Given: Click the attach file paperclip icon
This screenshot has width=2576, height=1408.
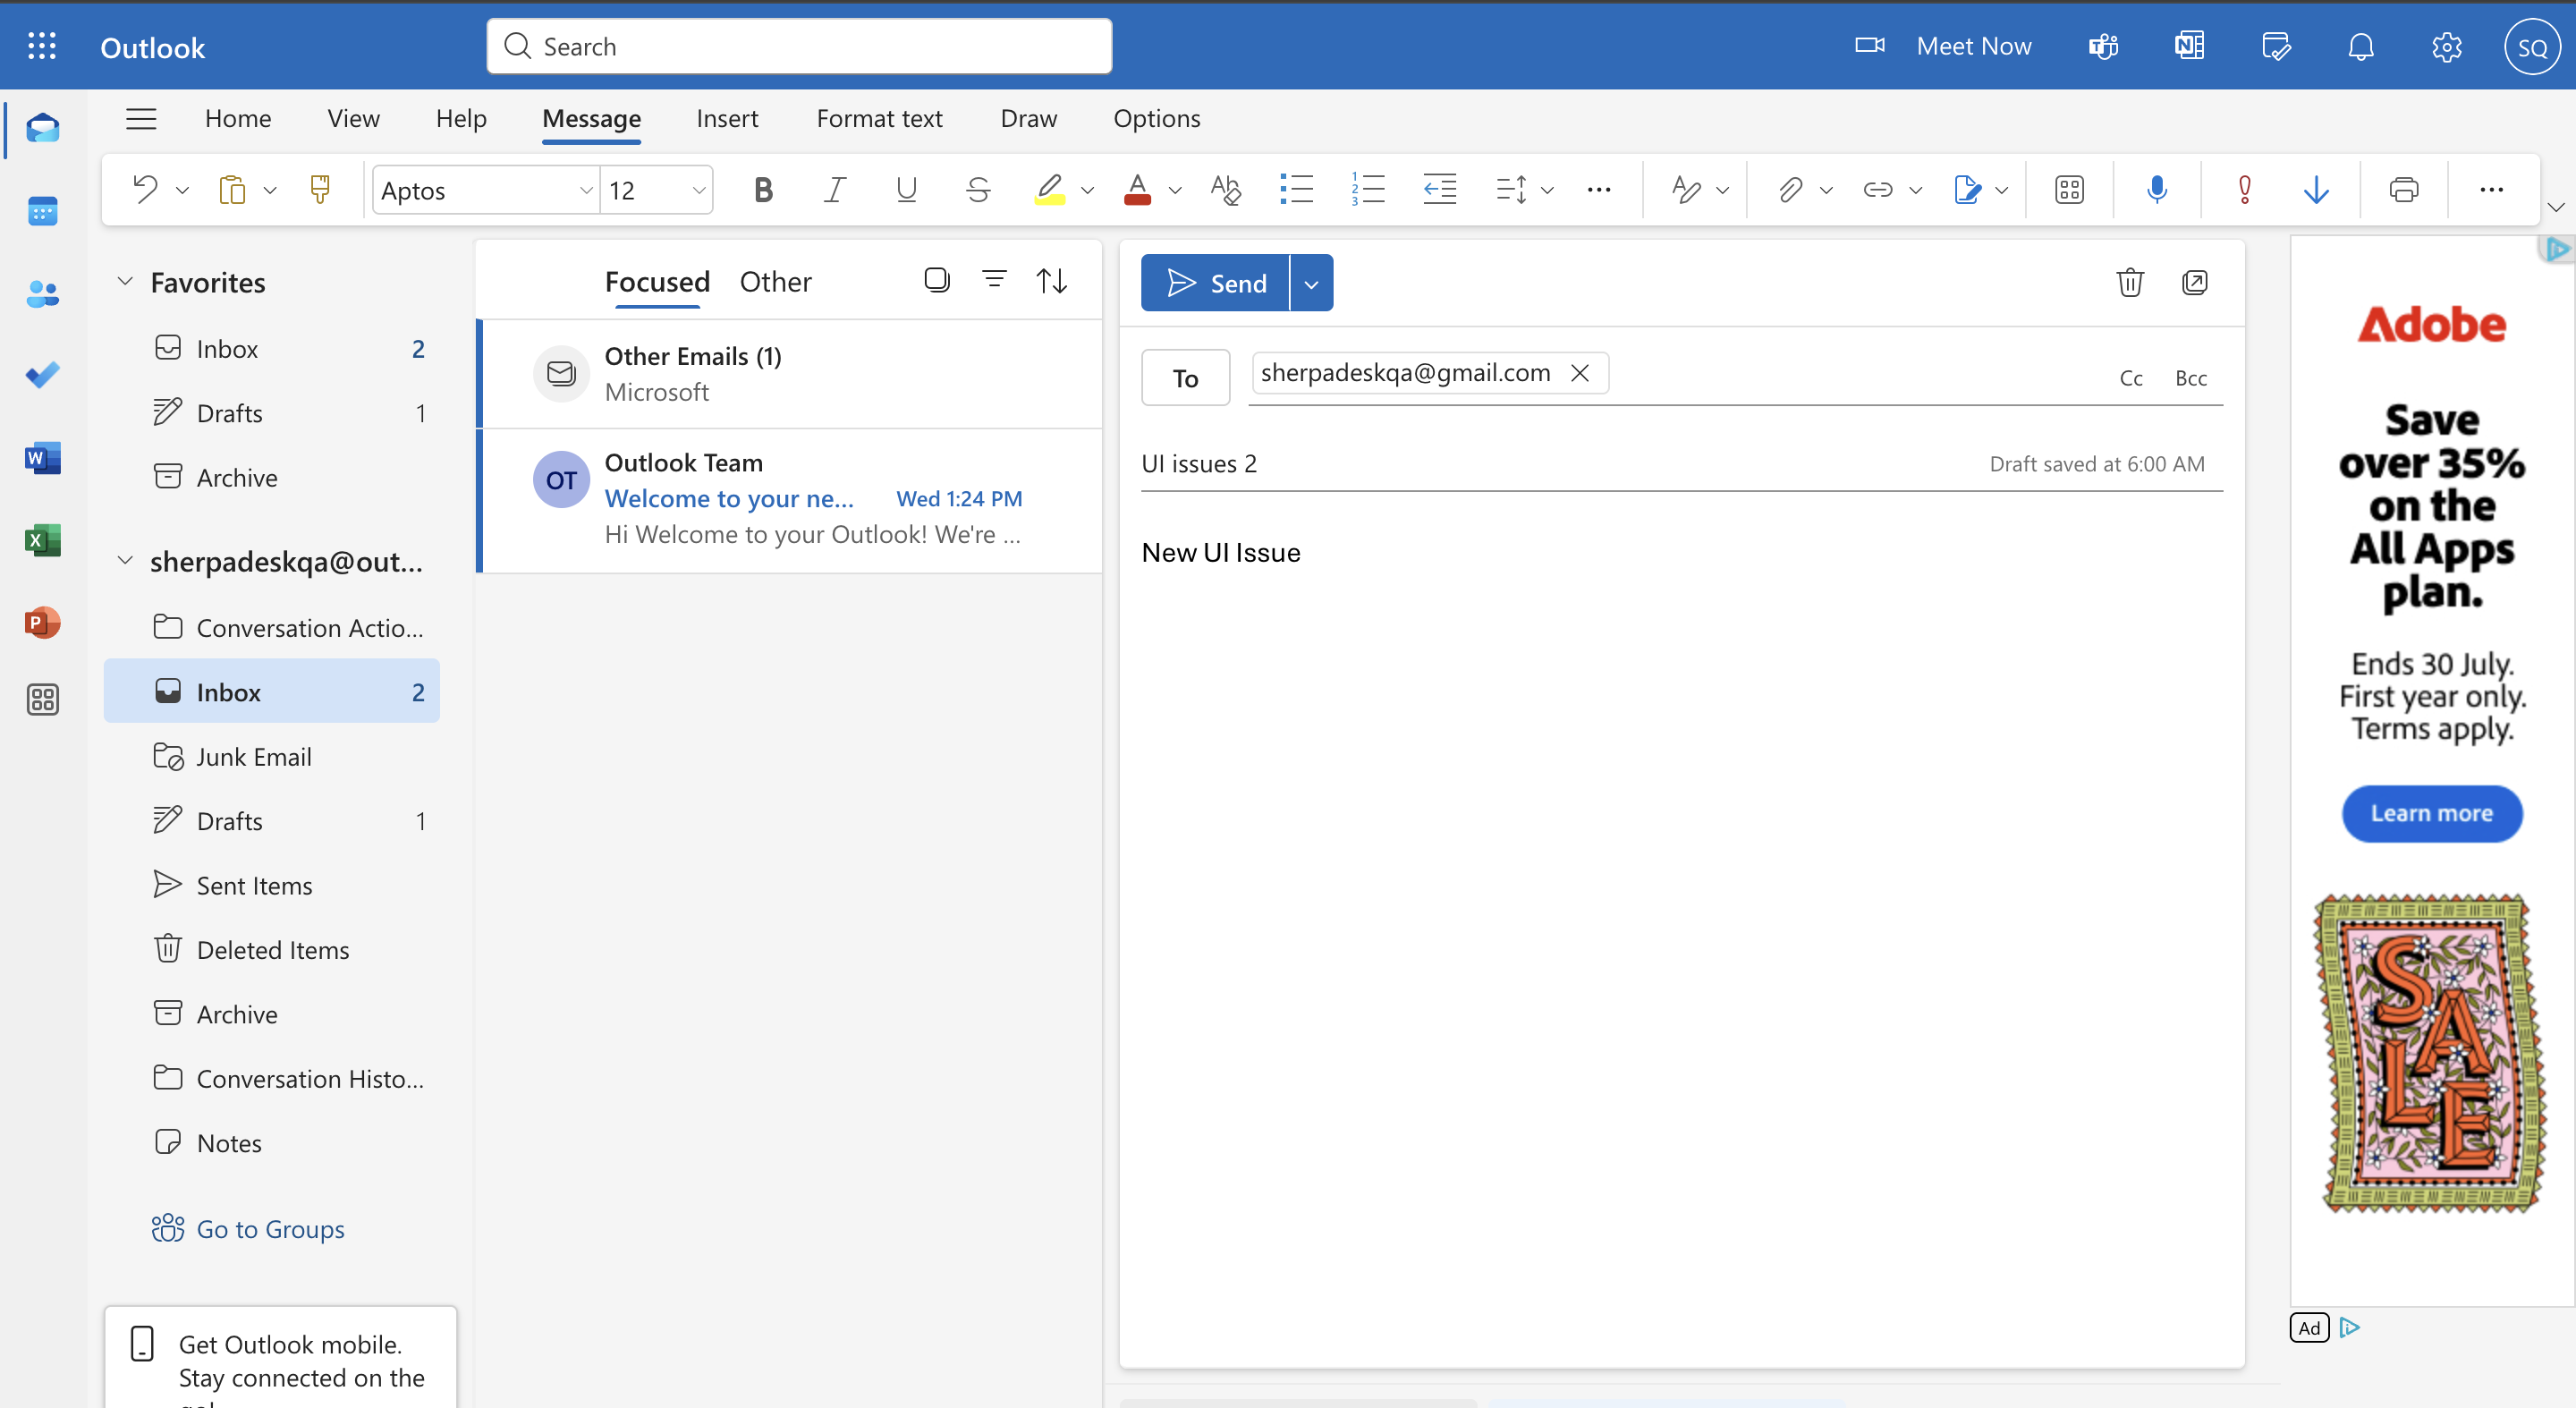Looking at the screenshot, I should point(1789,189).
